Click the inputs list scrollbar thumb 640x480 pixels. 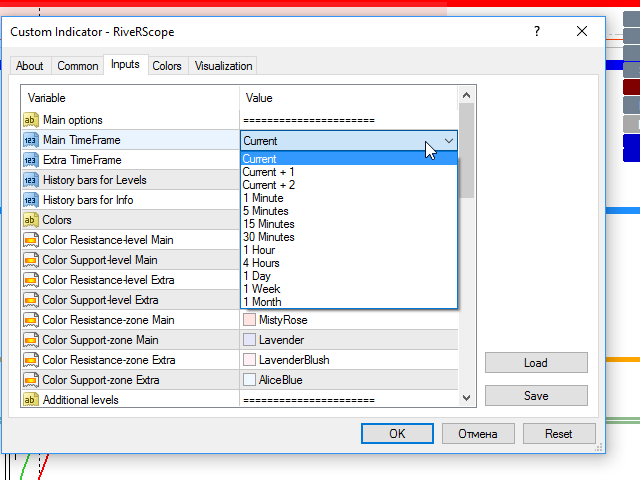point(467,151)
